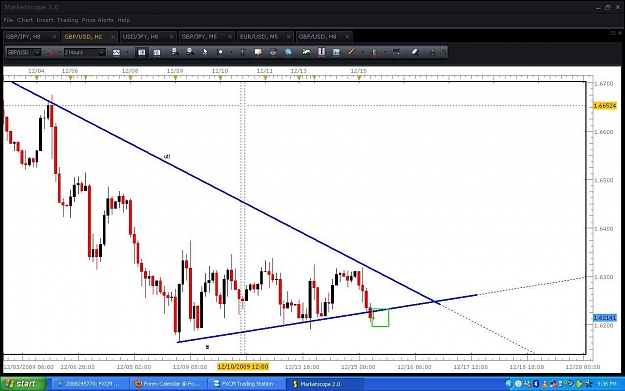Click the 1.62141 current price label
625x391 pixels.
[605, 318]
